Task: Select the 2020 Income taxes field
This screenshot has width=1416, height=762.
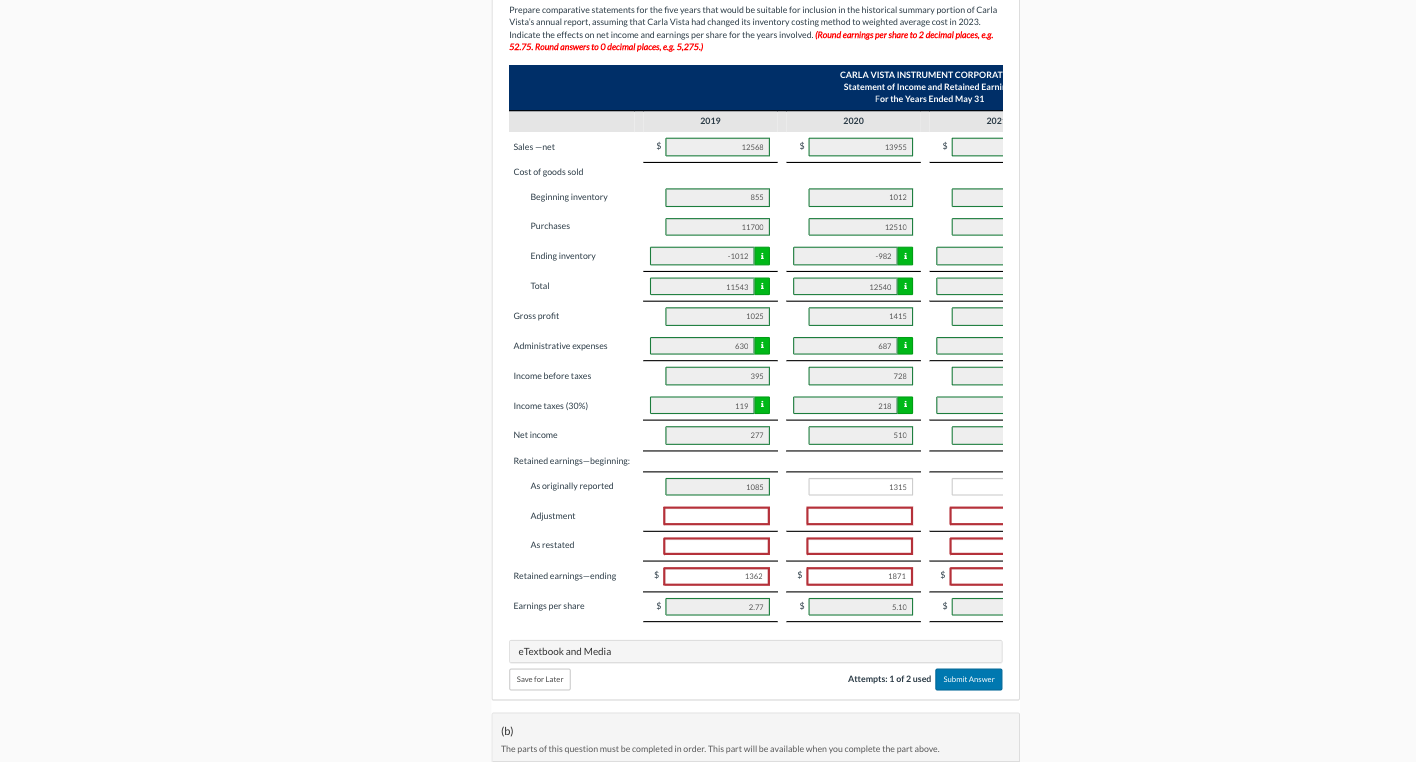Action: point(845,405)
